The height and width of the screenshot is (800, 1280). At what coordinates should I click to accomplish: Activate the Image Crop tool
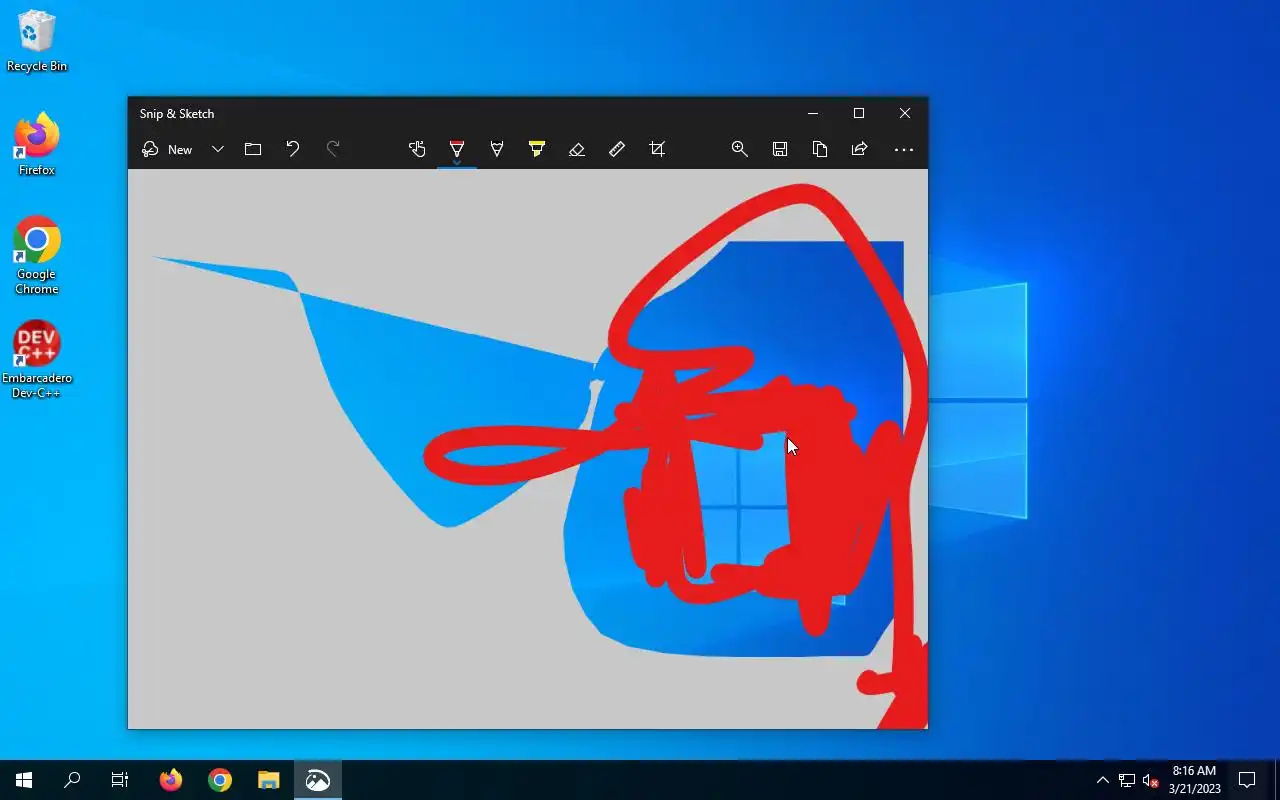click(657, 149)
